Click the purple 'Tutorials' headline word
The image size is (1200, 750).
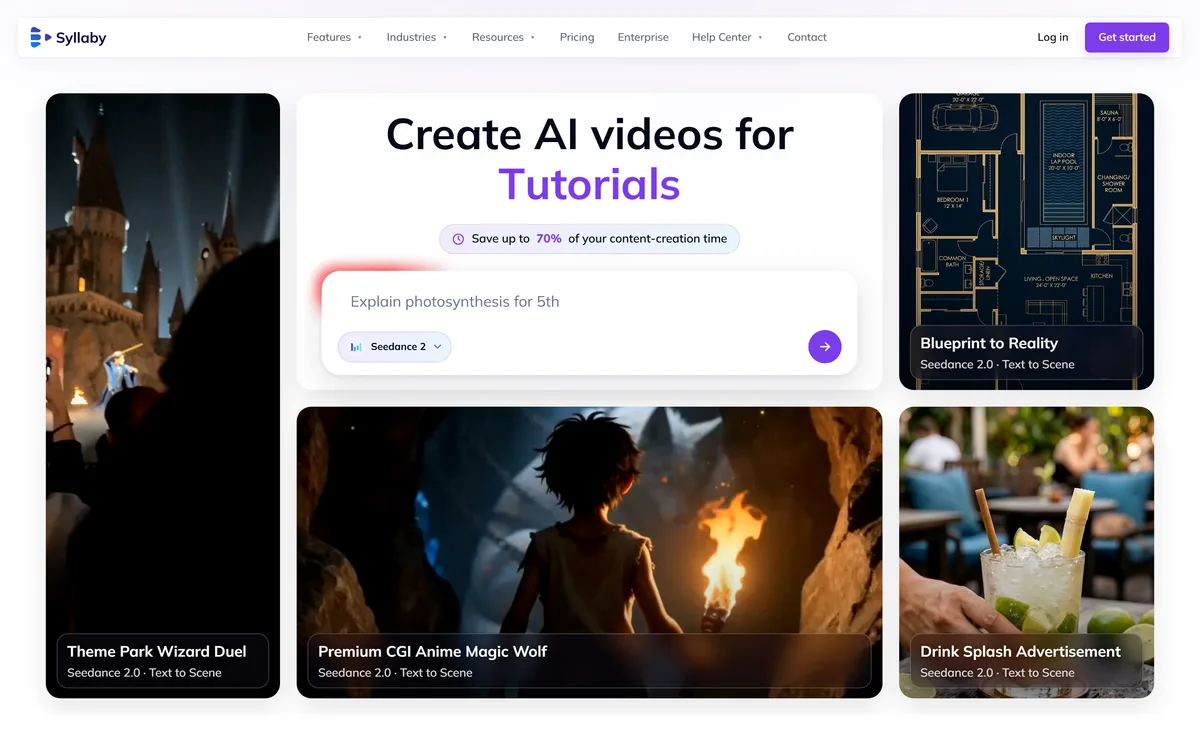tap(589, 184)
